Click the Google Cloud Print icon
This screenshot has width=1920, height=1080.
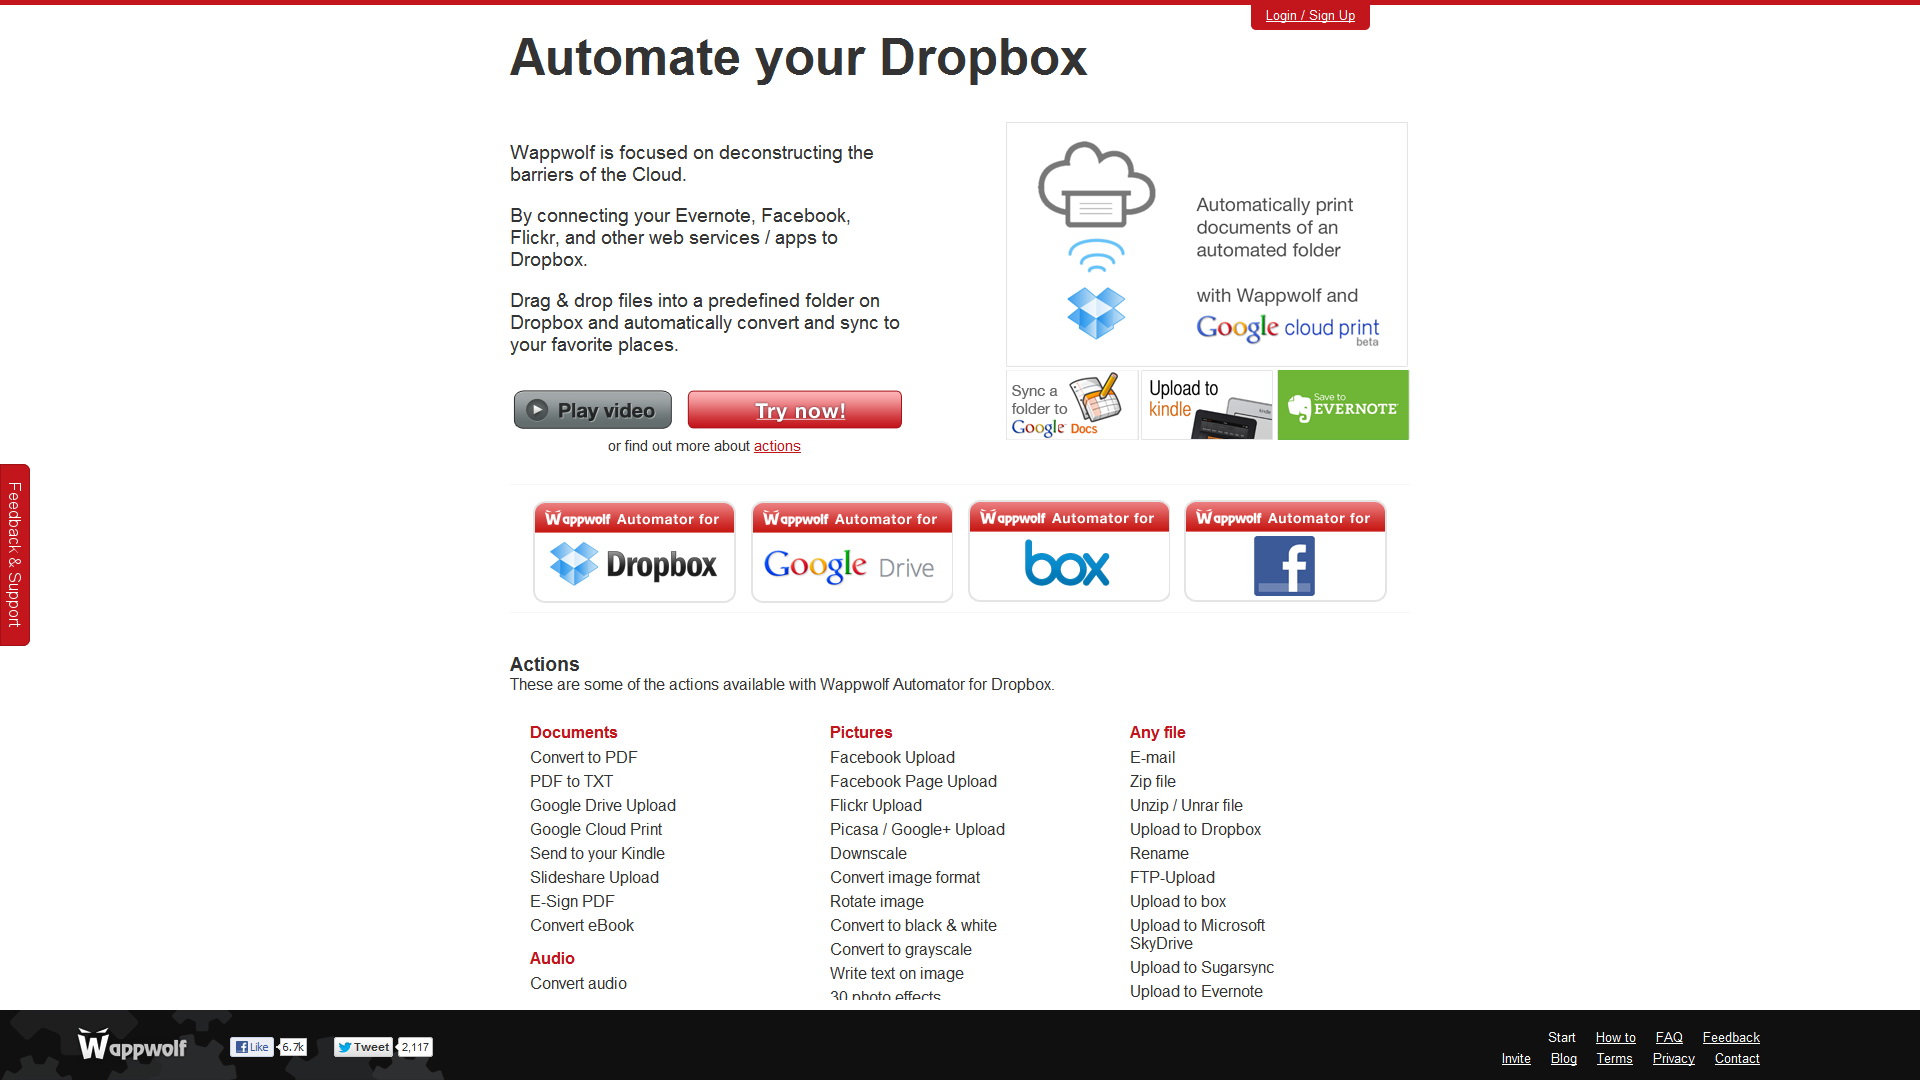[x=1096, y=186]
